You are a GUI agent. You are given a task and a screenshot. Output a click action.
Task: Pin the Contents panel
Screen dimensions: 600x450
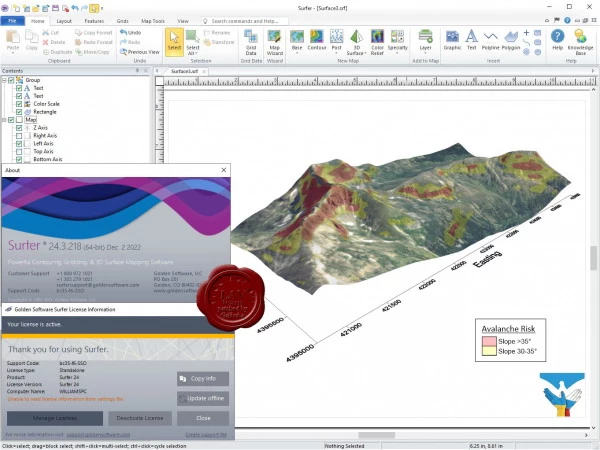tap(137, 70)
